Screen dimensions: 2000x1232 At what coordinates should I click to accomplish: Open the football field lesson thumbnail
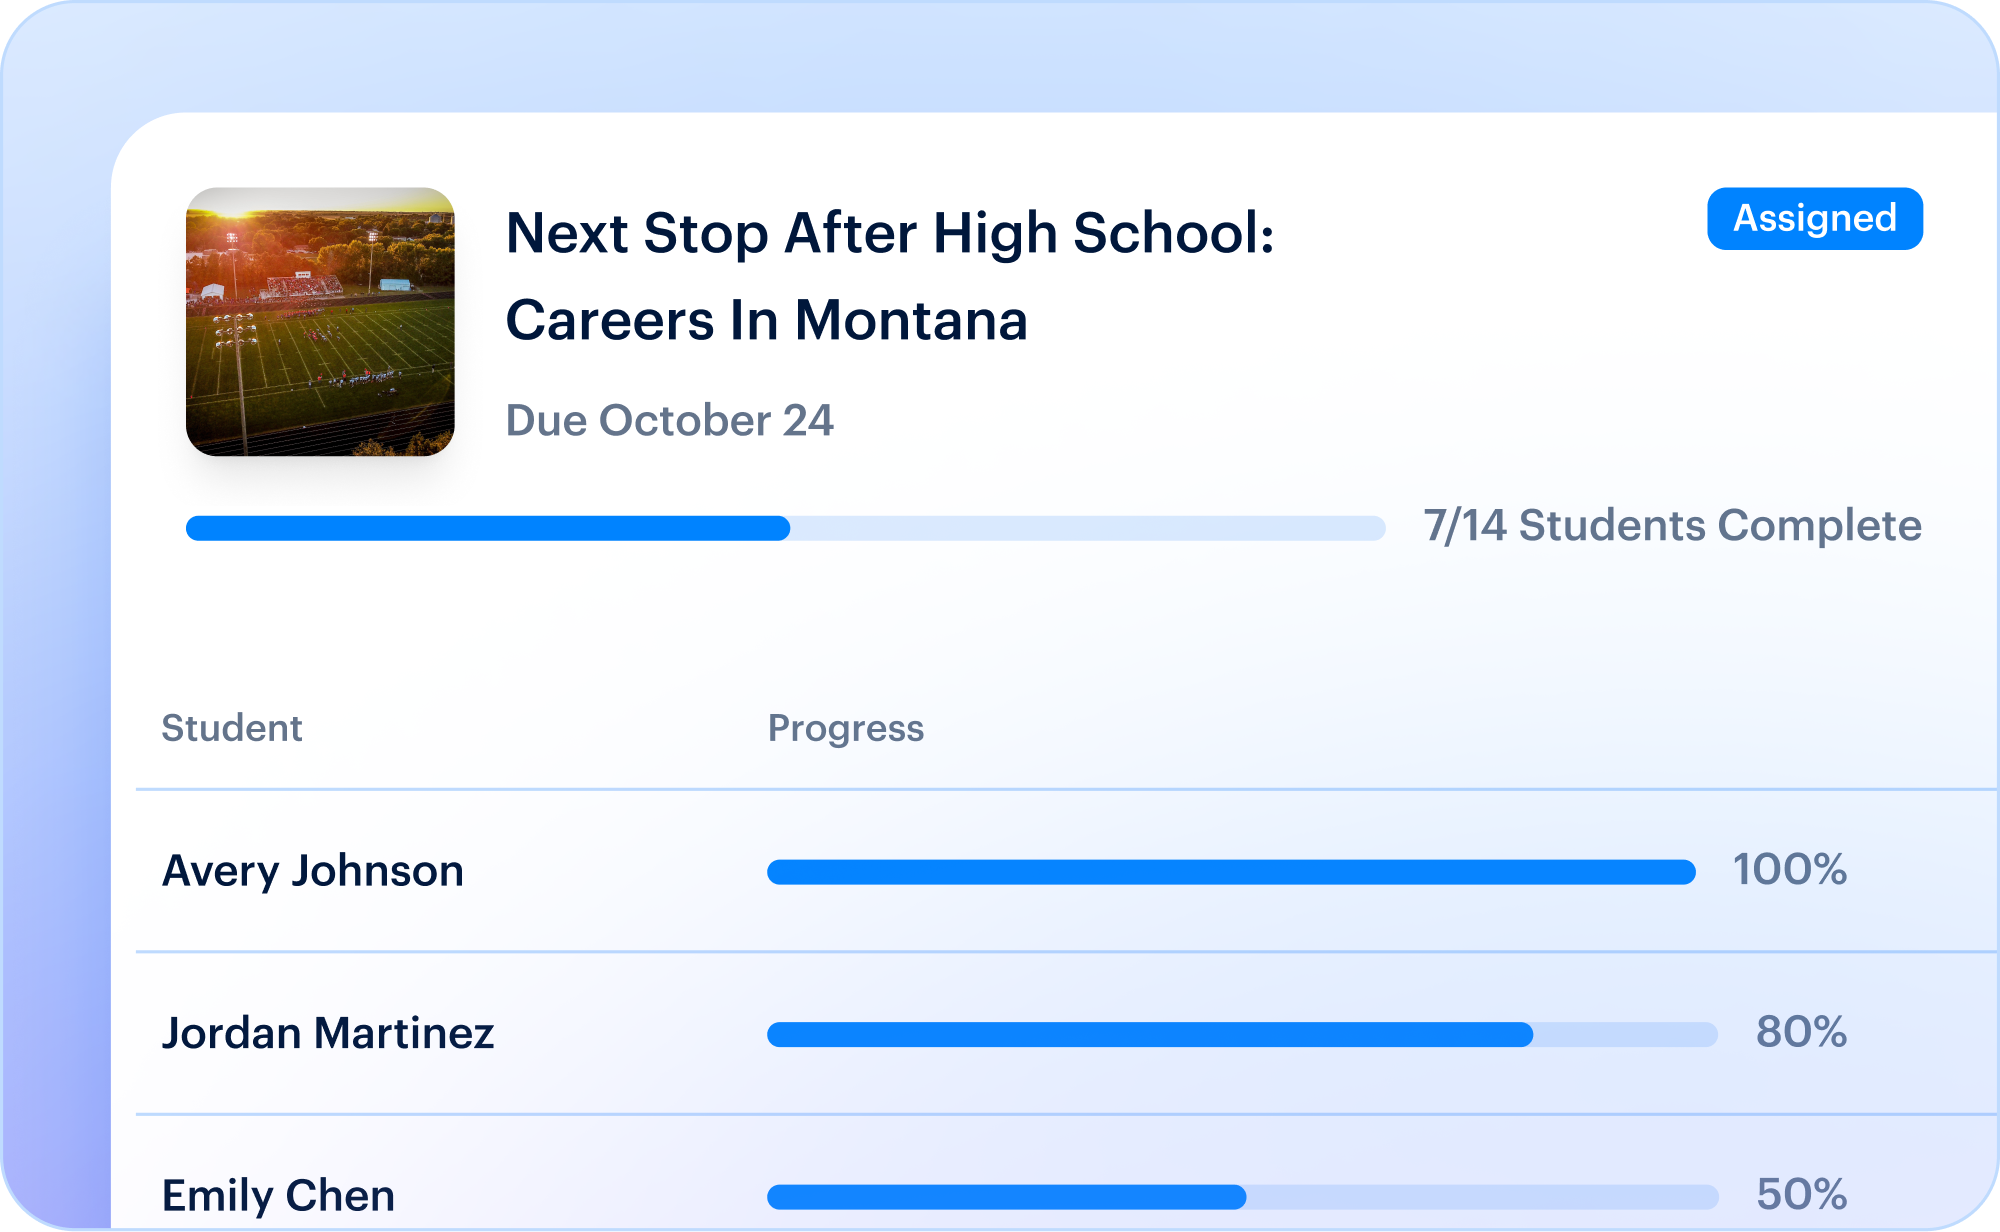(x=320, y=322)
